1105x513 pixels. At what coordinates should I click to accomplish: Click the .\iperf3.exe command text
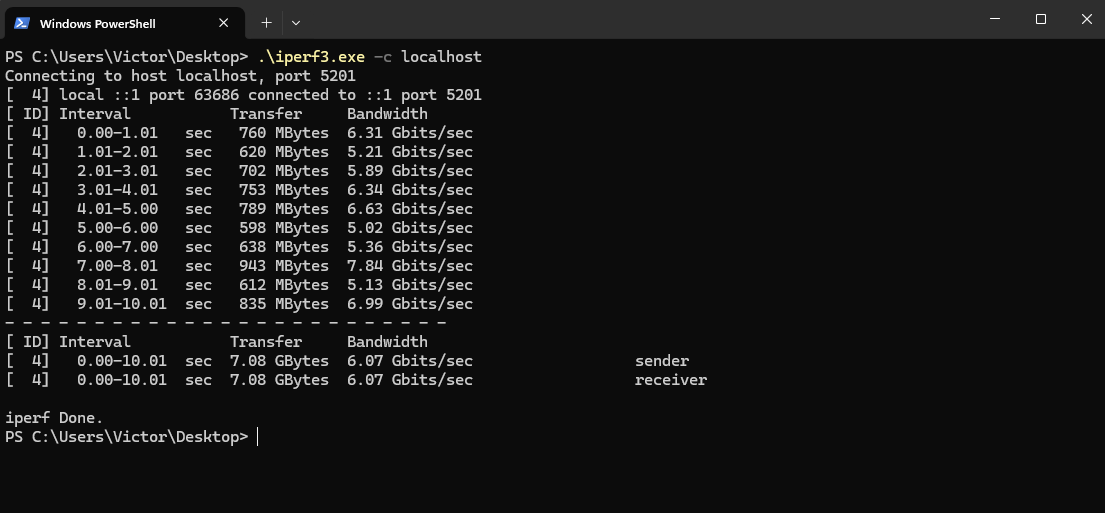pyautogui.click(x=310, y=57)
